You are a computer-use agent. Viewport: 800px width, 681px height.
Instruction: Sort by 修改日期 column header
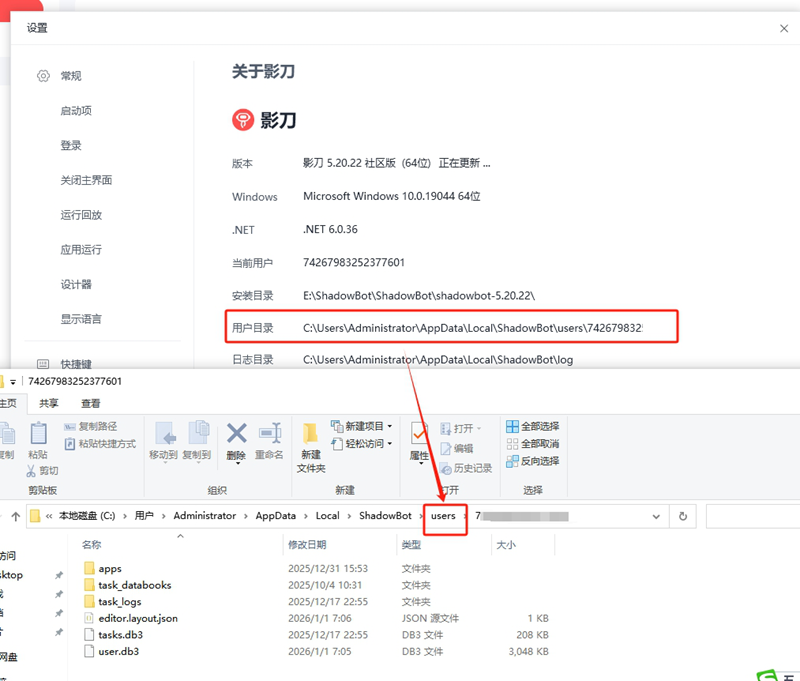click(307, 545)
